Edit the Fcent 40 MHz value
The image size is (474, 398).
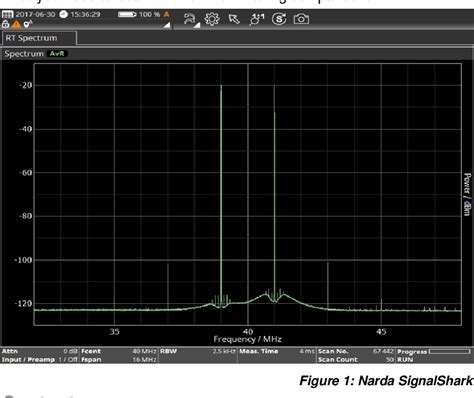coord(119,351)
